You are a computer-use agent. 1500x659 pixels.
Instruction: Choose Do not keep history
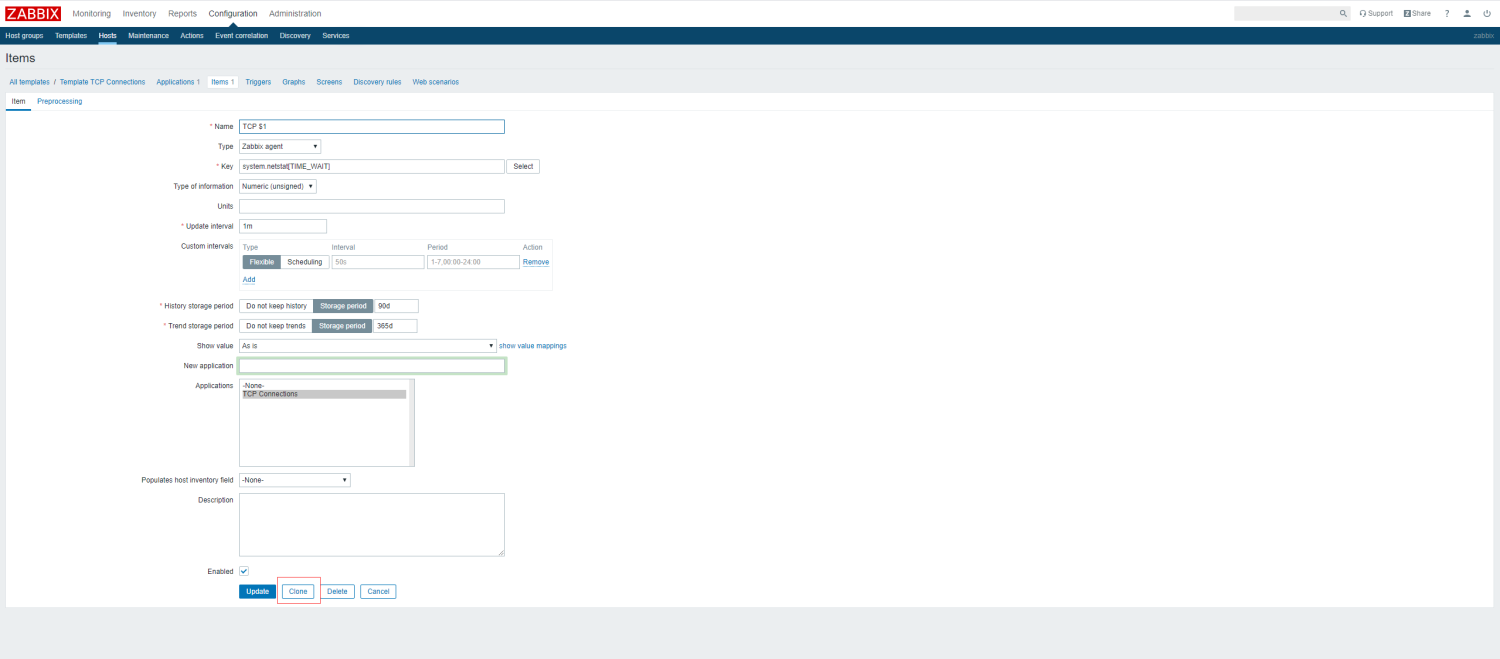[276, 306]
